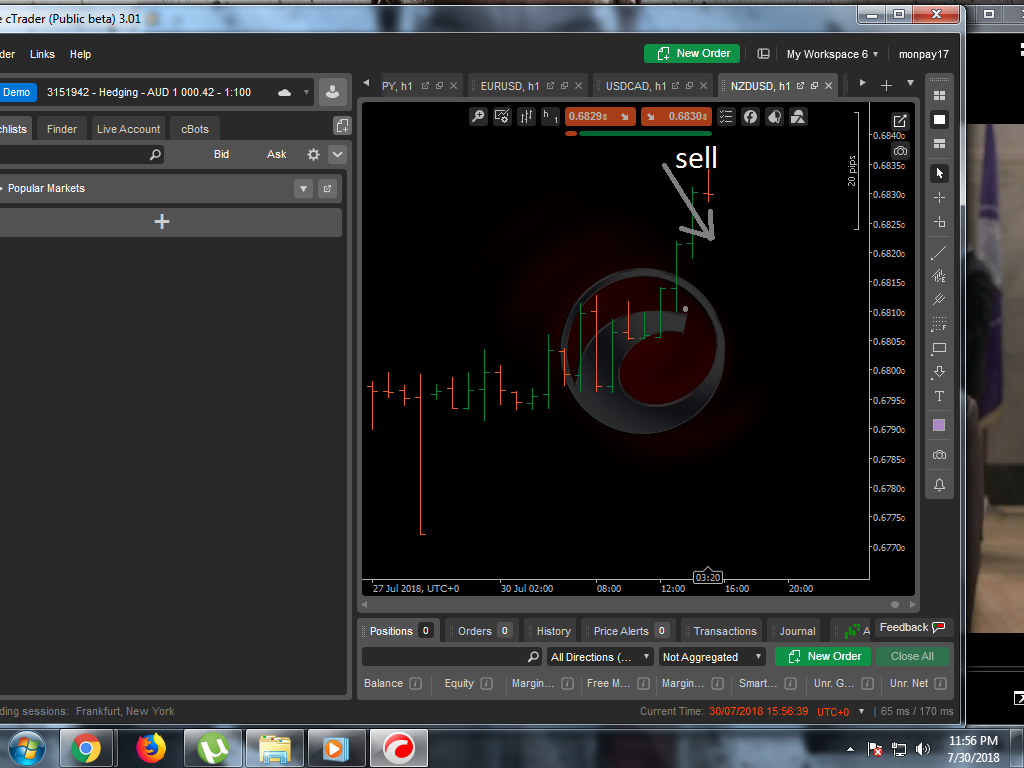Select the trend line drawing tool
Viewport: 1024px width, 768px height.
[x=939, y=252]
